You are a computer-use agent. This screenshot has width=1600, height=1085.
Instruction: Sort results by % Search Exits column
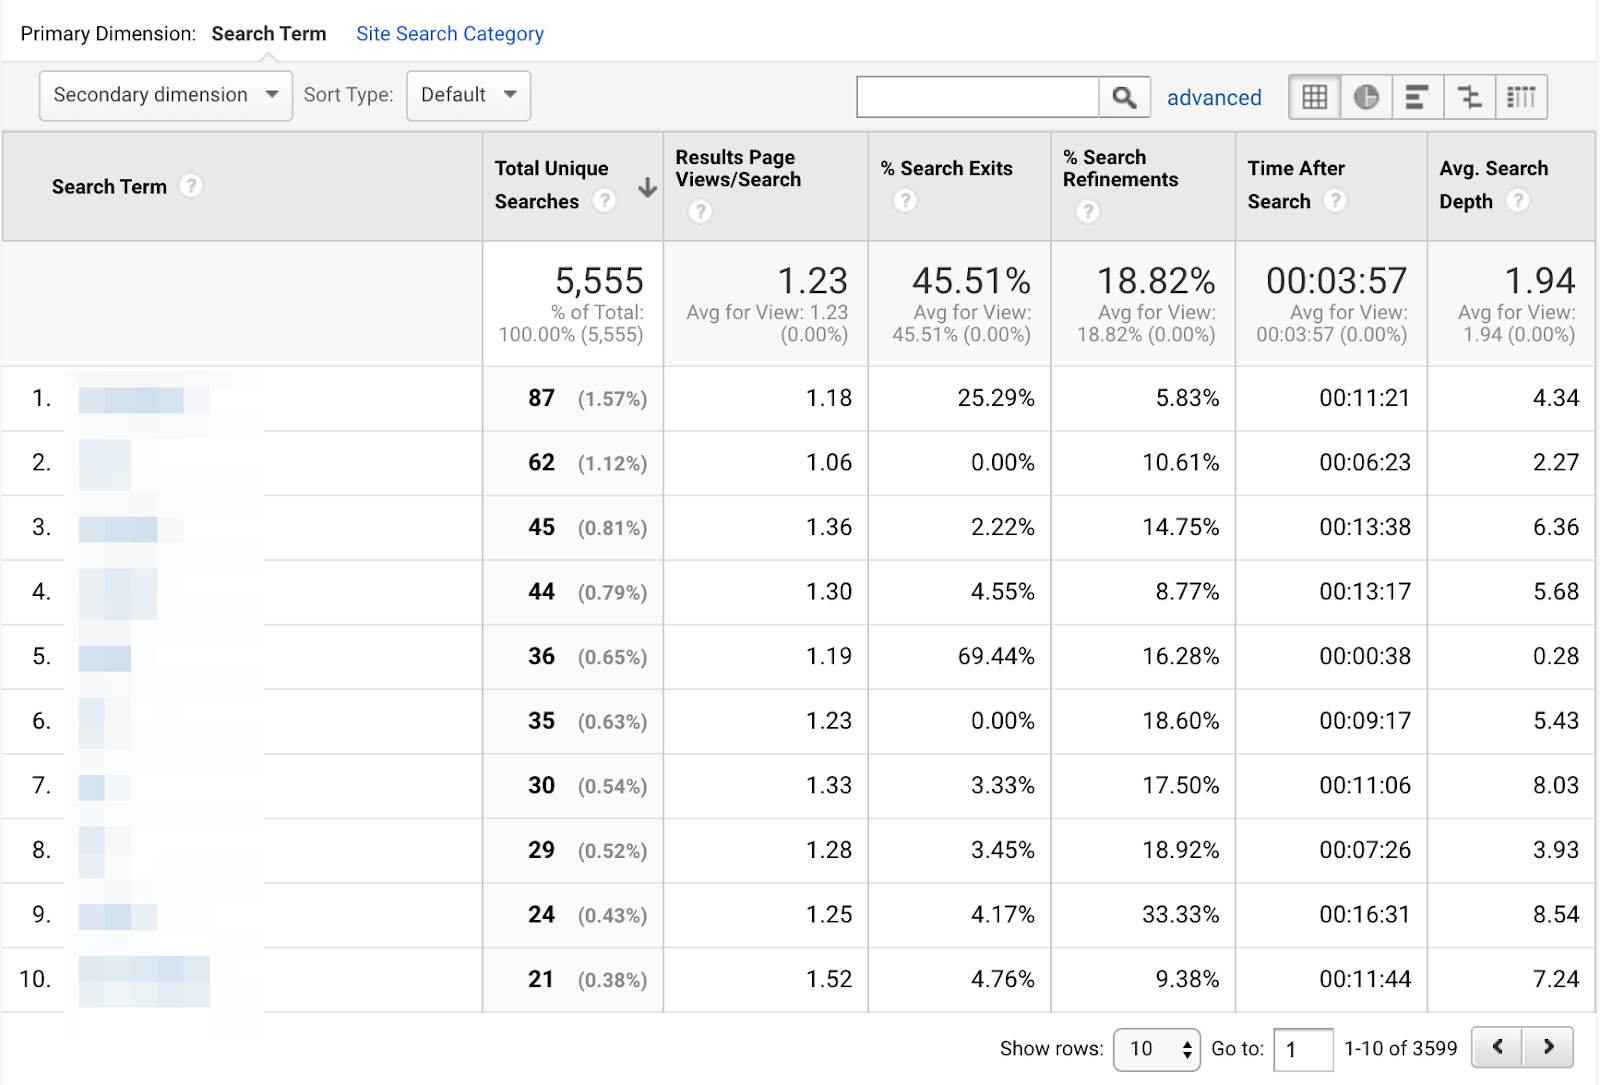(945, 168)
